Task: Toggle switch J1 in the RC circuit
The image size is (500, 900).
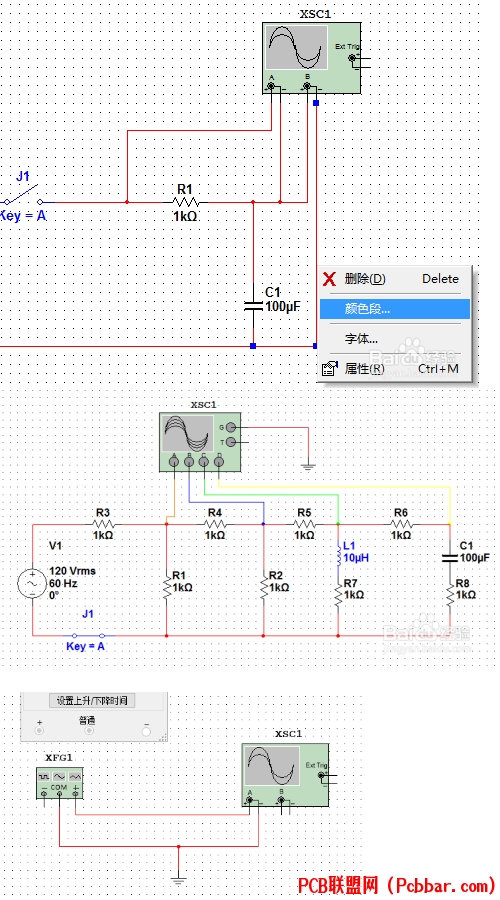Action: pos(23,195)
